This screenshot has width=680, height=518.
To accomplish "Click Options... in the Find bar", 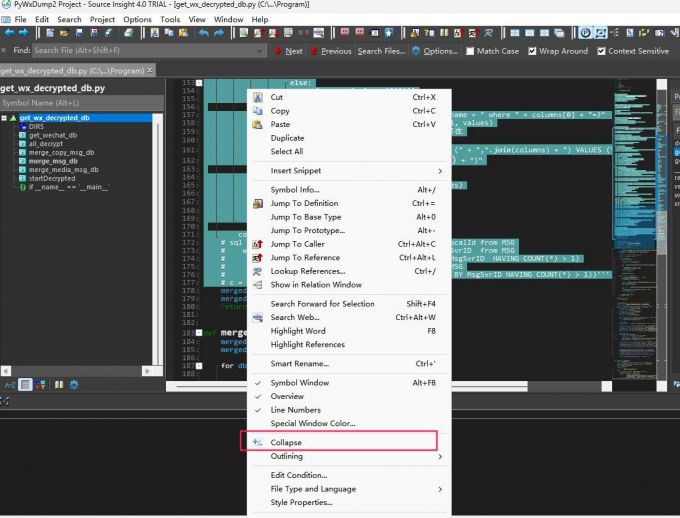I will pos(440,51).
